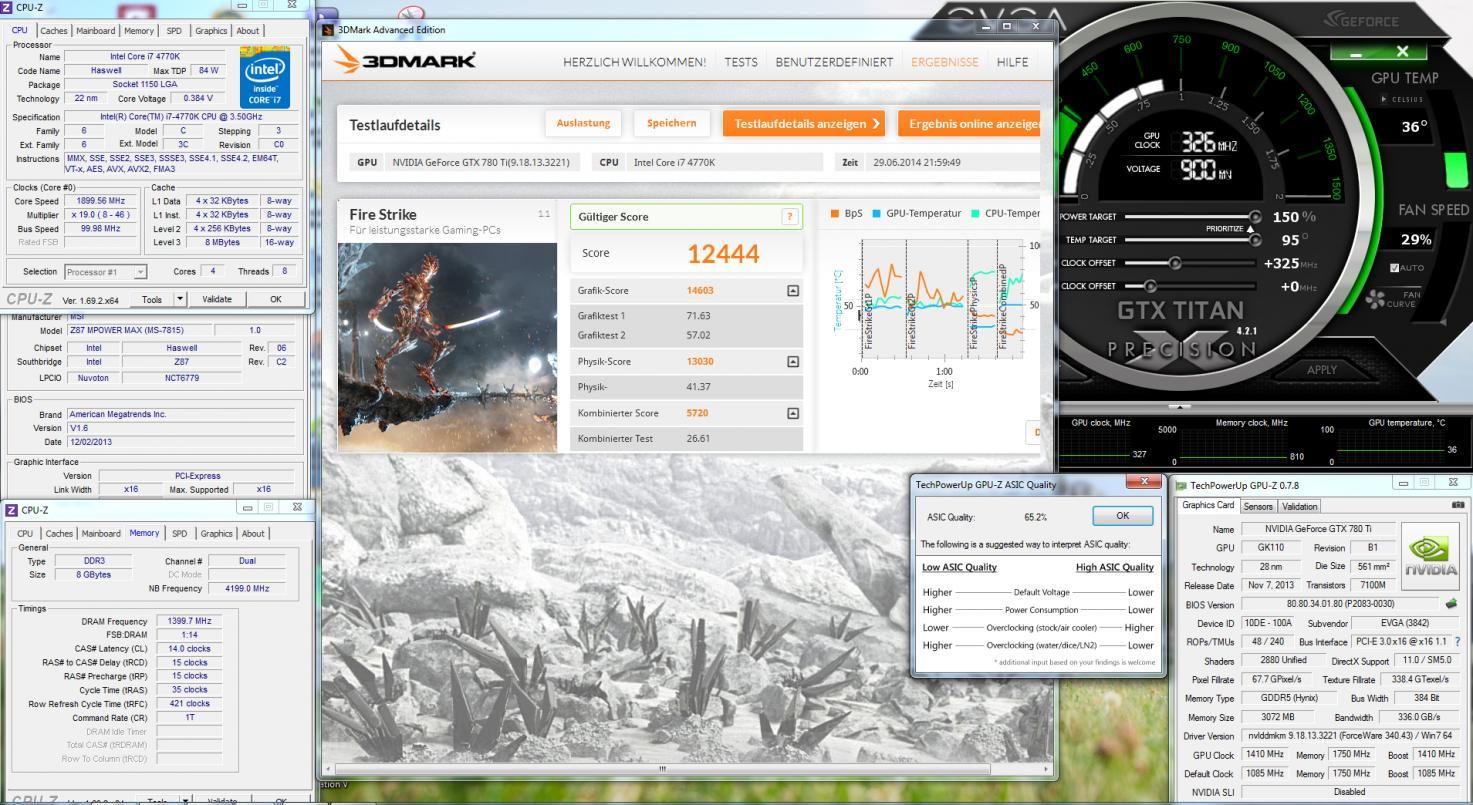
Task: Open HERZLICH WILLKOMMEN! page in 3DMark
Action: (634, 62)
